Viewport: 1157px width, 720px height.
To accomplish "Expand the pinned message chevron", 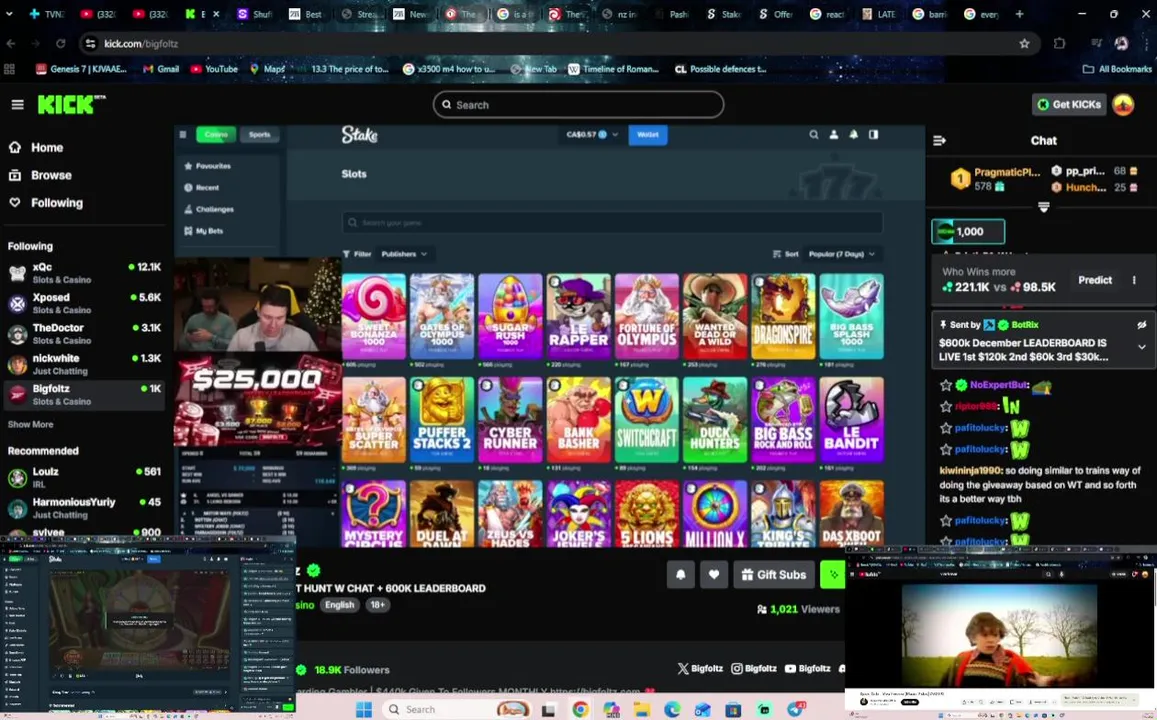I will (x=1142, y=347).
